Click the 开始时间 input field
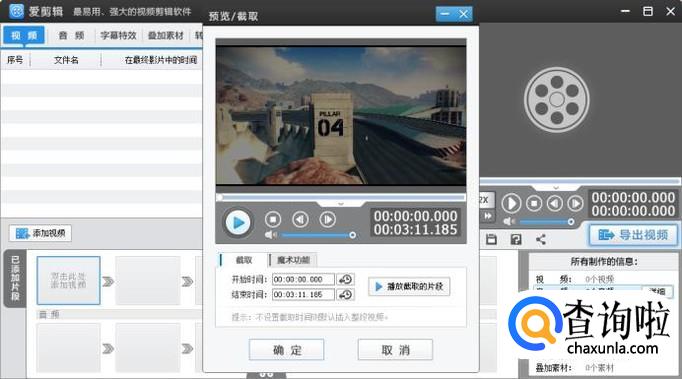The width and height of the screenshot is (682, 379). (x=303, y=279)
